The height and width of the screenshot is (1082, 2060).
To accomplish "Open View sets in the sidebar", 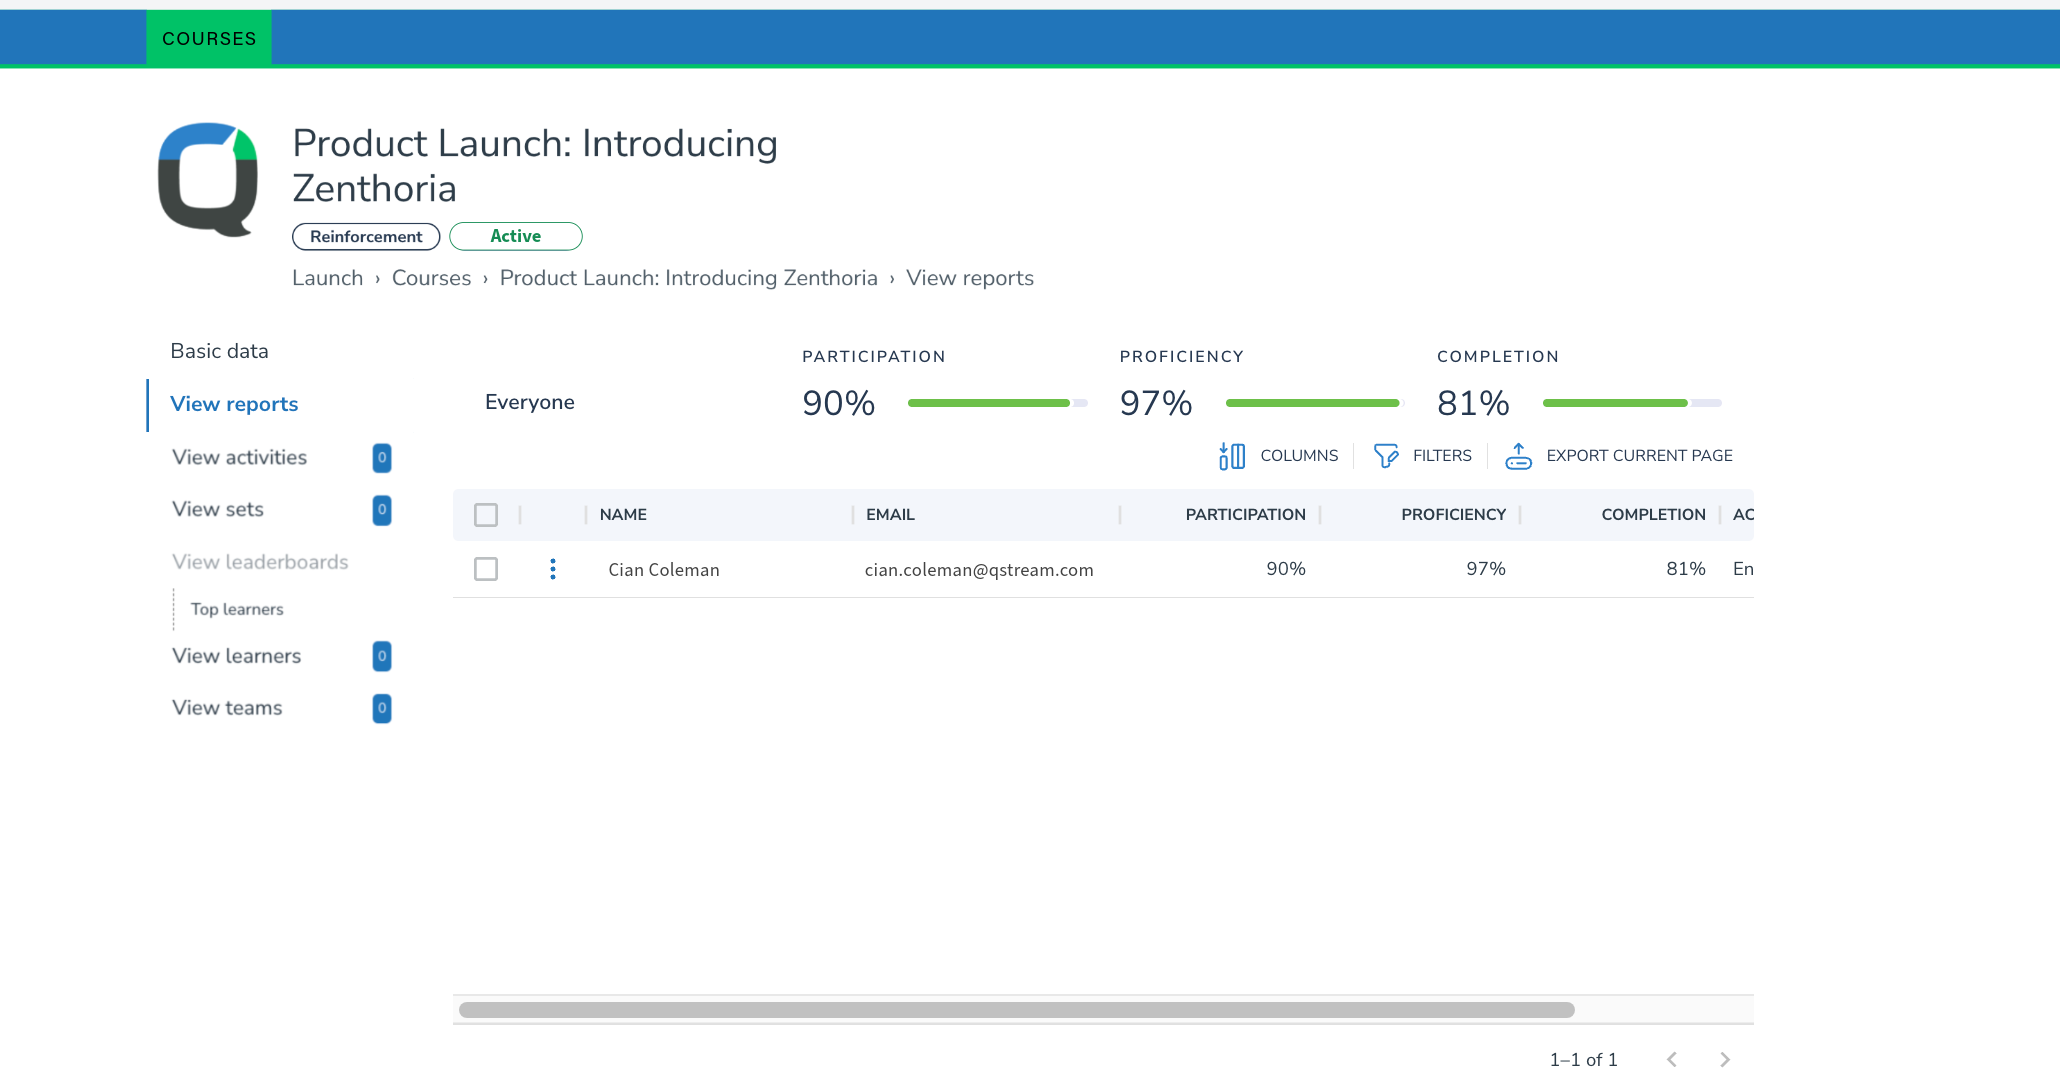I will coord(218,509).
